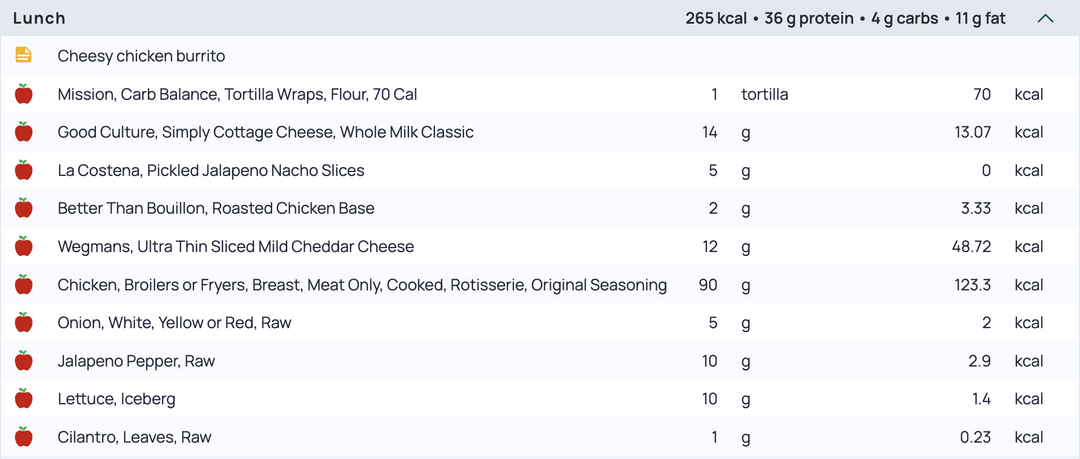Click apple icon for Good Culture Cottage Cheese
The image size is (1080, 459).
coord(23,132)
